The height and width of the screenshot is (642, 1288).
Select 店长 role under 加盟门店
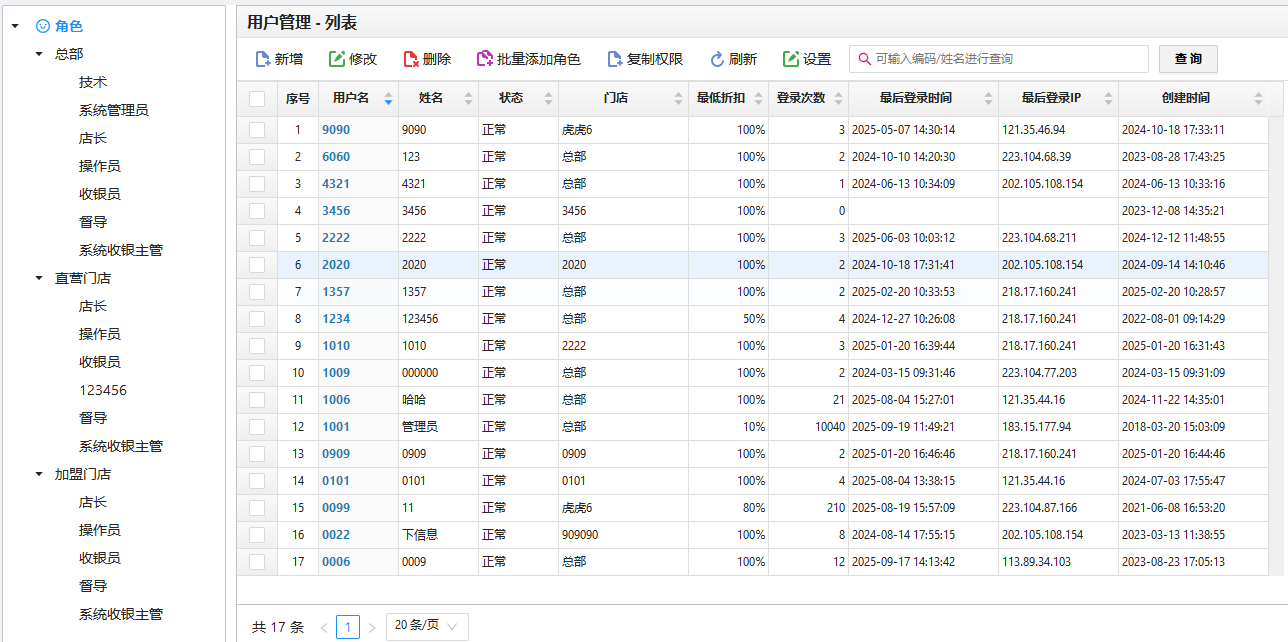click(93, 502)
